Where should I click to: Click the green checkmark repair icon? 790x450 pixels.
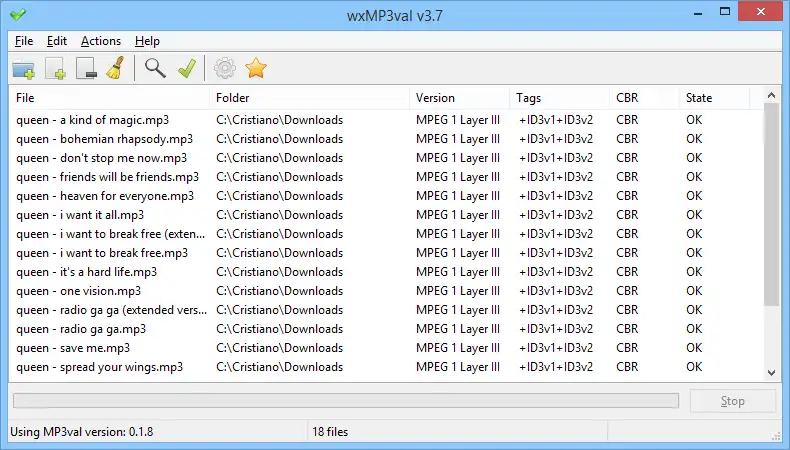[x=186, y=68]
